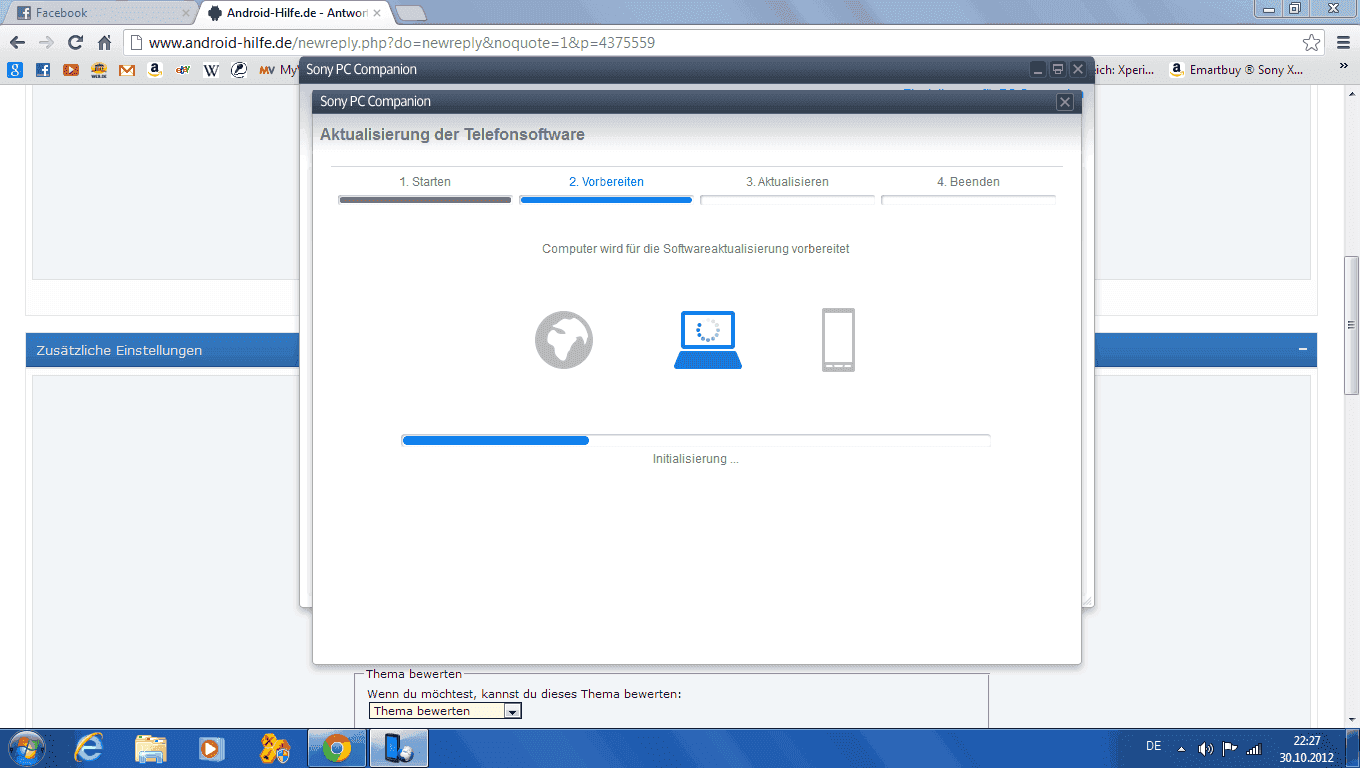Close the Facebook tab
Screen dimensions: 1360x768
185,13
